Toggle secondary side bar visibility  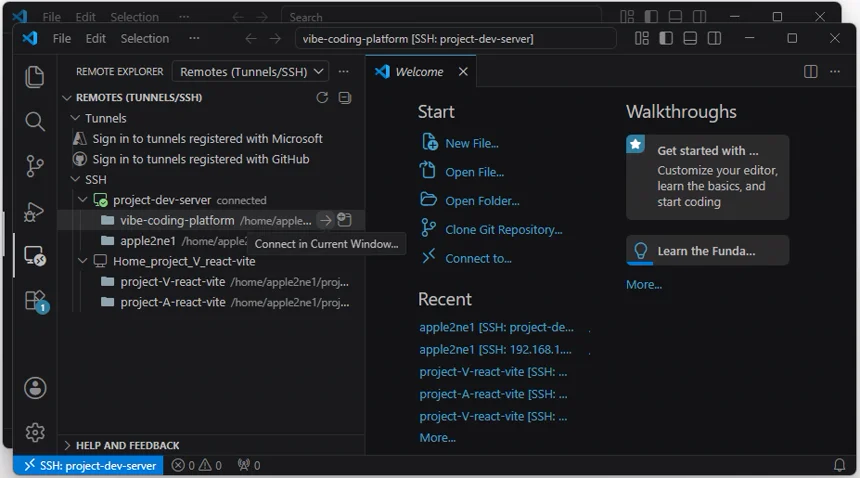click(x=714, y=38)
